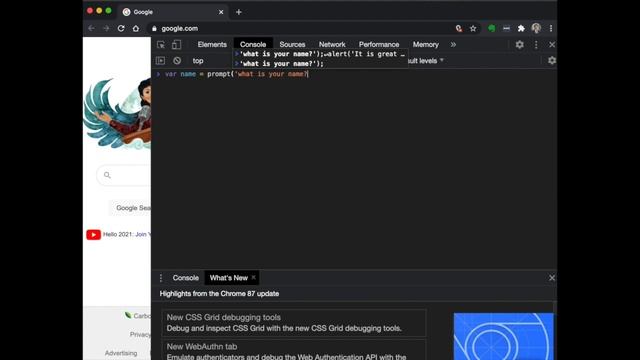Pick second suggestion 'what is your name?');
640x360 pixels.
[x=320, y=64]
